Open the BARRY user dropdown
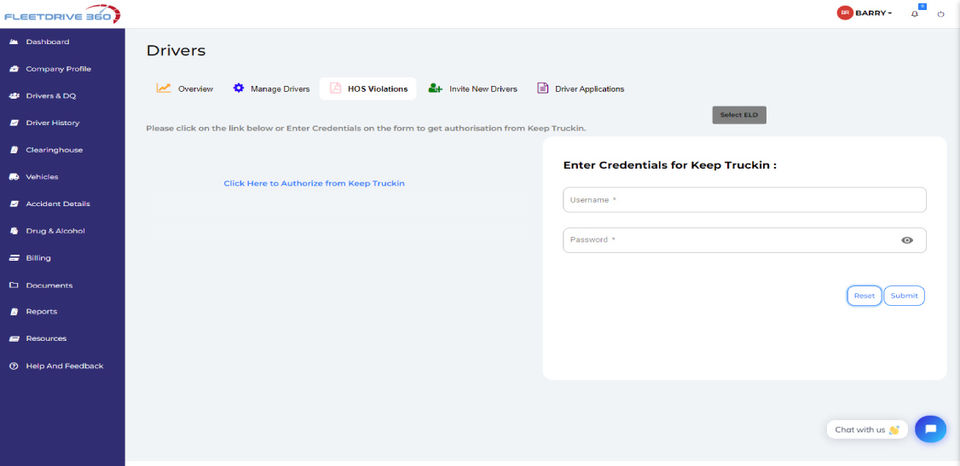Viewport: 960px width, 466px height. tap(873, 13)
